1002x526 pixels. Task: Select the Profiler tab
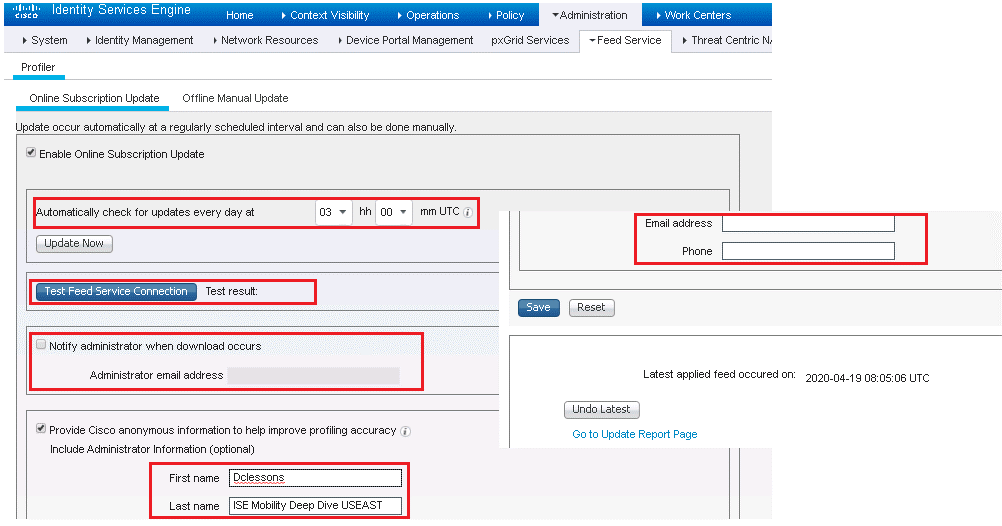[x=38, y=67]
